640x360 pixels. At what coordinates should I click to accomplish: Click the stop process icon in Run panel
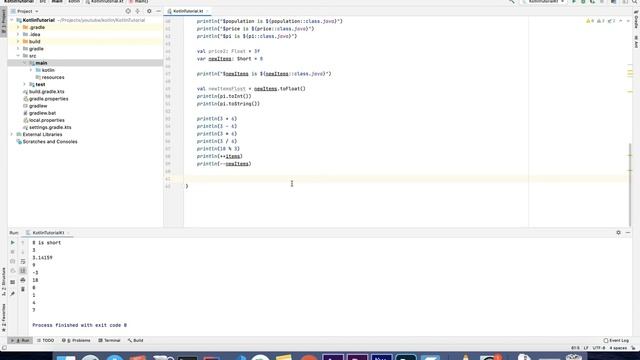tap(12, 252)
